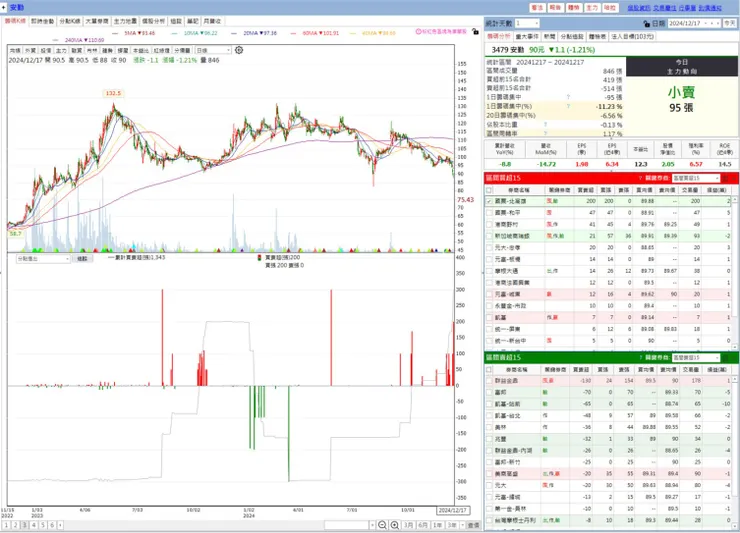Screen dimensions: 740x533
Task: Check the 元大 row checkbox in sell table
Action: point(489,485)
